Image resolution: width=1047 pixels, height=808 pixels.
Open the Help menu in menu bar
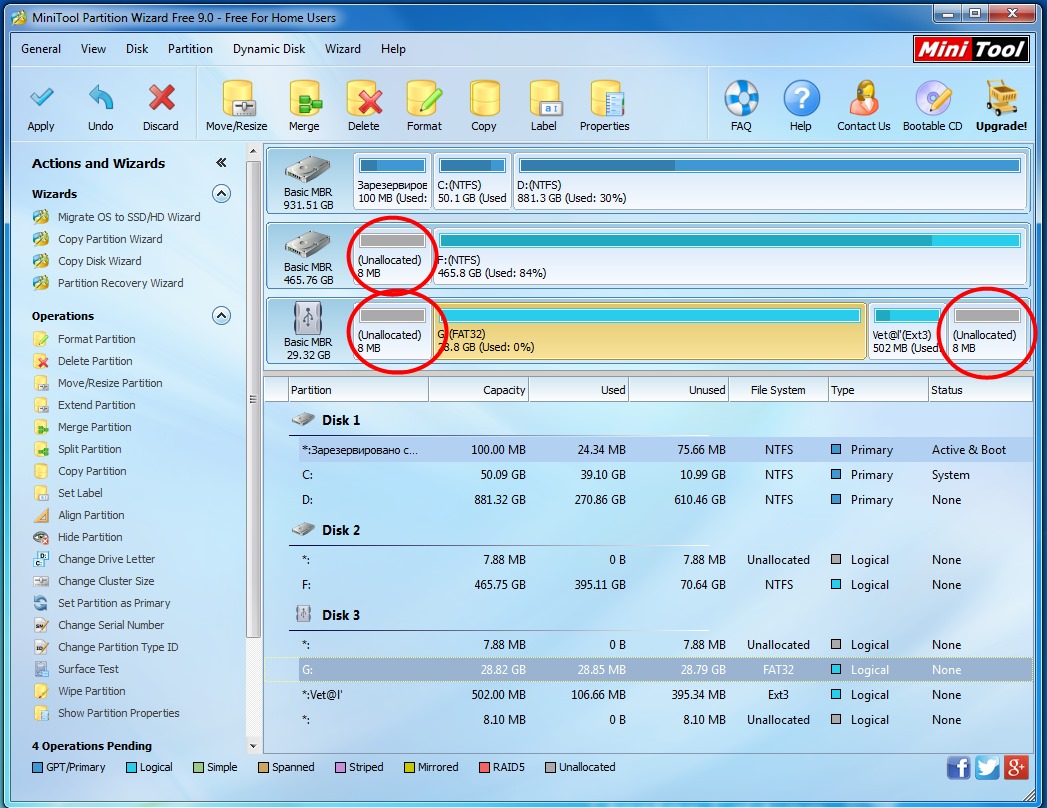pyautogui.click(x=393, y=49)
